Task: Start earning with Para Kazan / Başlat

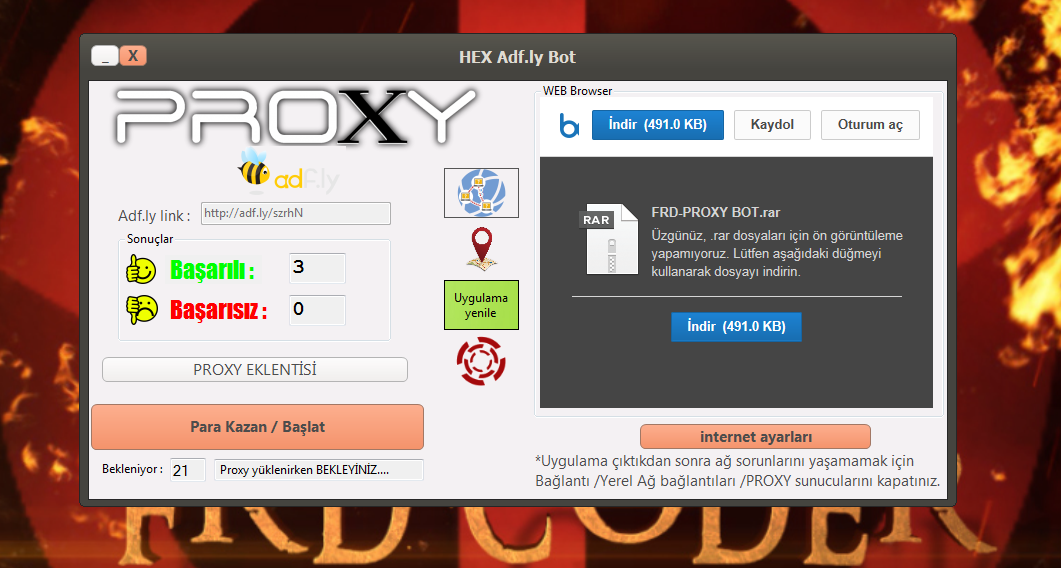Action: [x=257, y=427]
